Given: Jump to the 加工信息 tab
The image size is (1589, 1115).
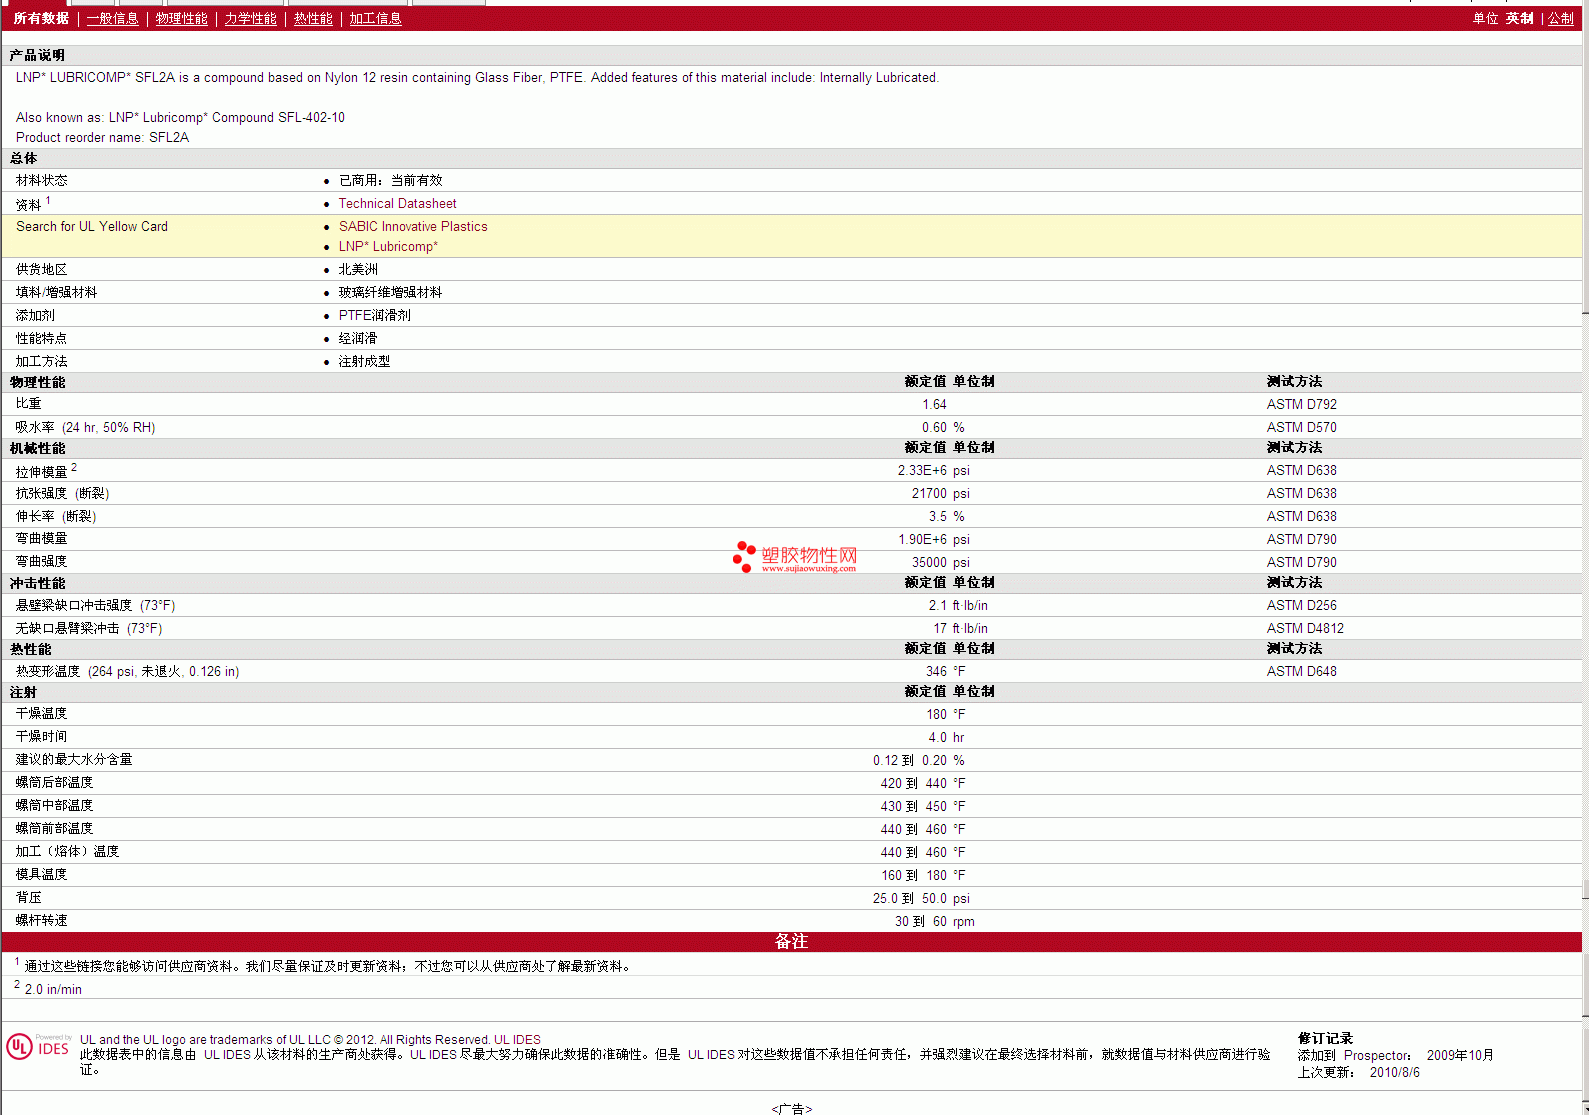Looking at the screenshot, I should (375, 19).
